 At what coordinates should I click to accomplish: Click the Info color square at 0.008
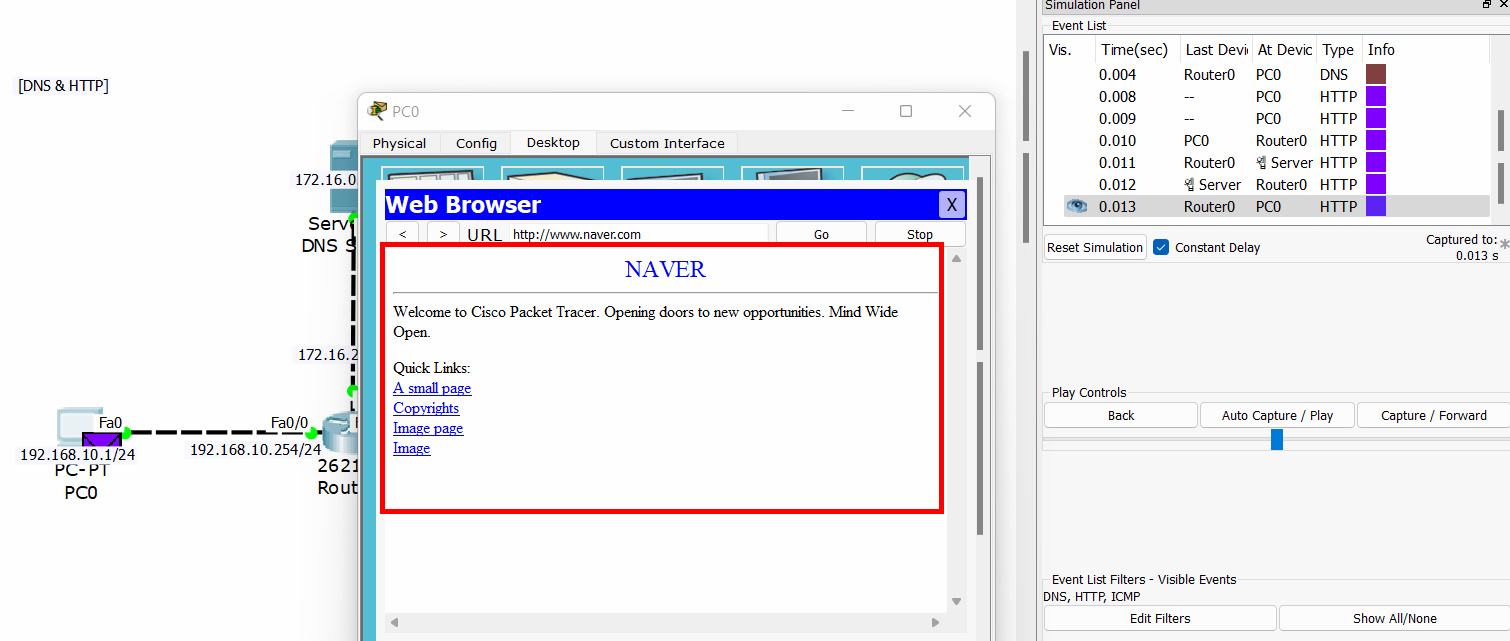point(1376,96)
